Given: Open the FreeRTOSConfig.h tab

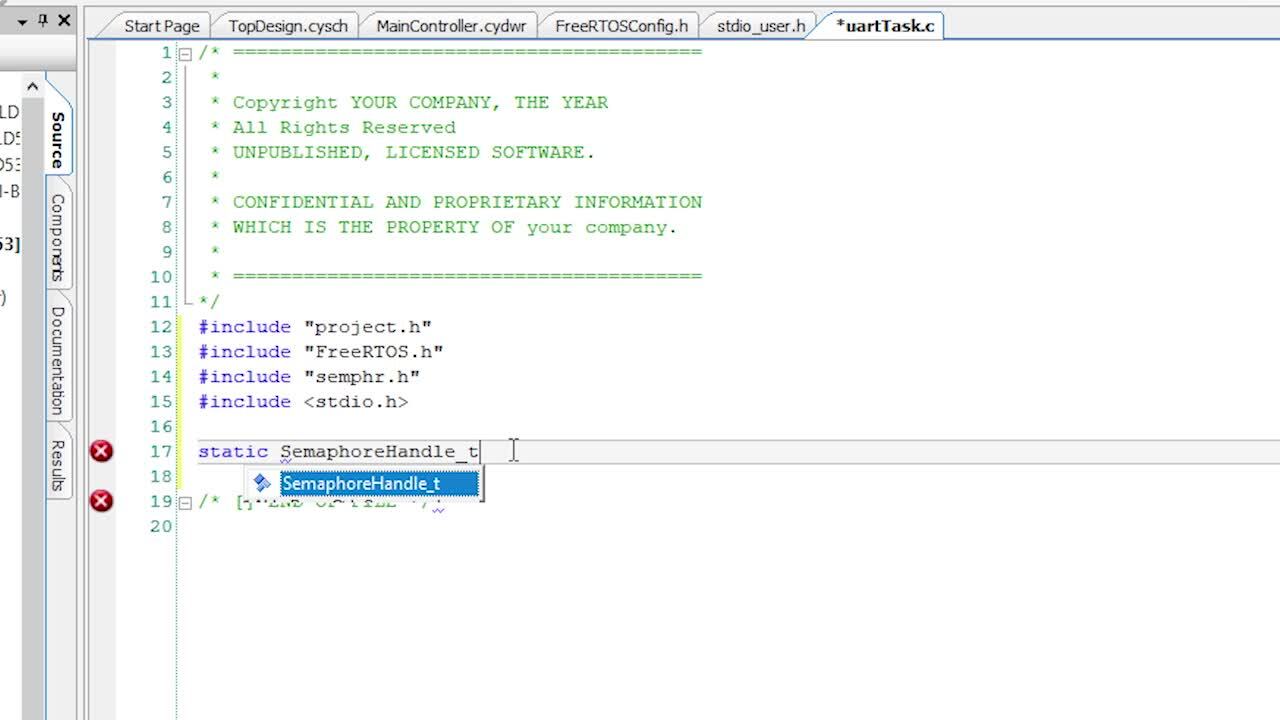Looking at the screenshot, I should click(x=621, y=26).
